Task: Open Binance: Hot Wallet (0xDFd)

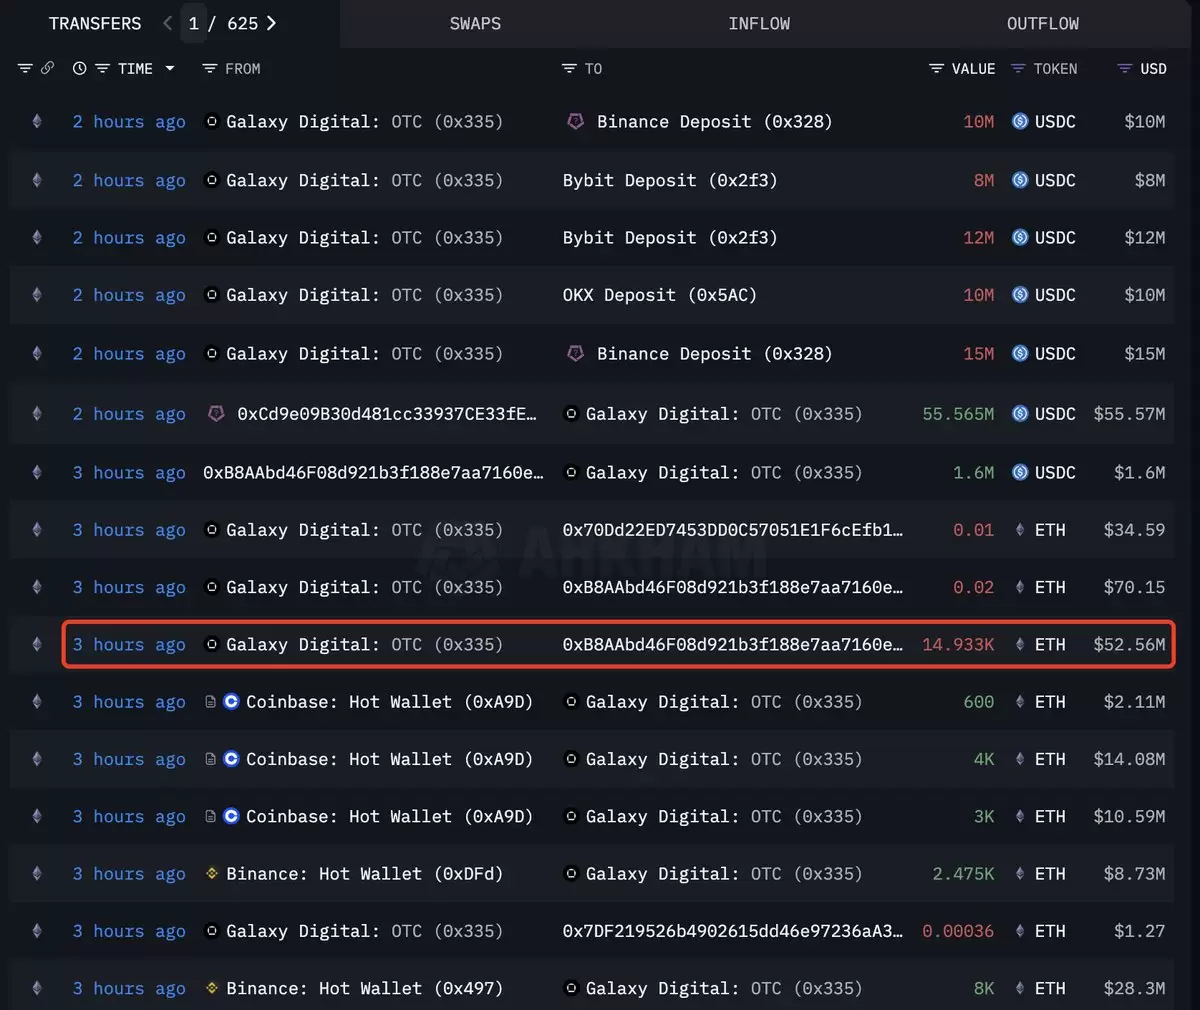Action: click(364, 874)
